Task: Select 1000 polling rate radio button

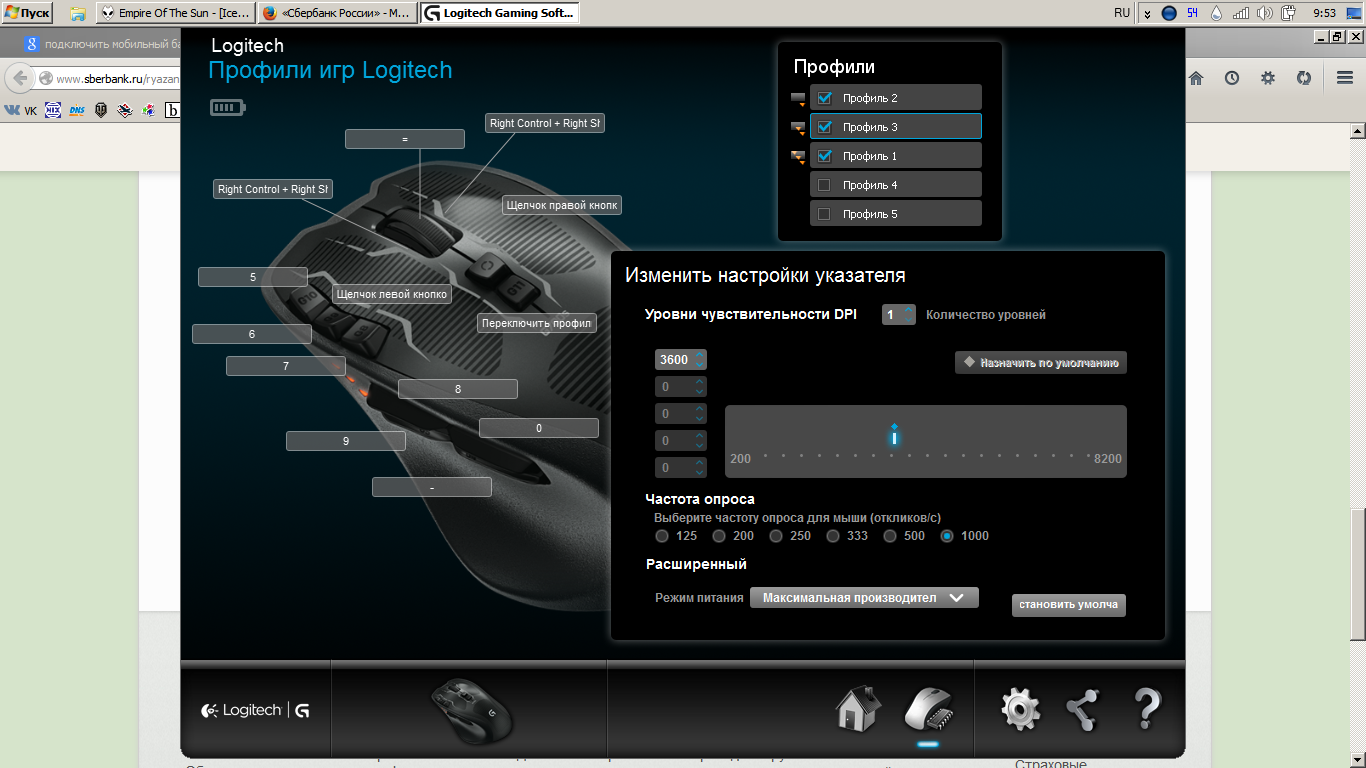Action: (947, 536)
